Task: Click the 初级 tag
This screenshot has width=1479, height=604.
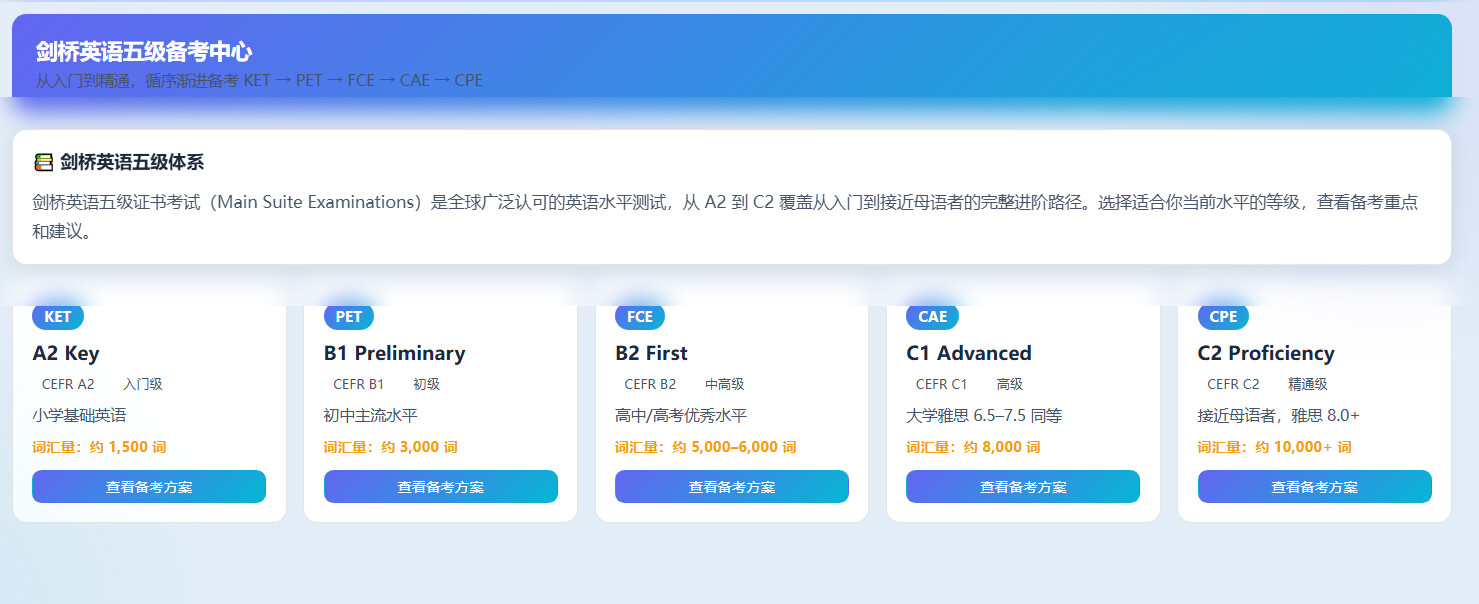Action: click(426, 384)
